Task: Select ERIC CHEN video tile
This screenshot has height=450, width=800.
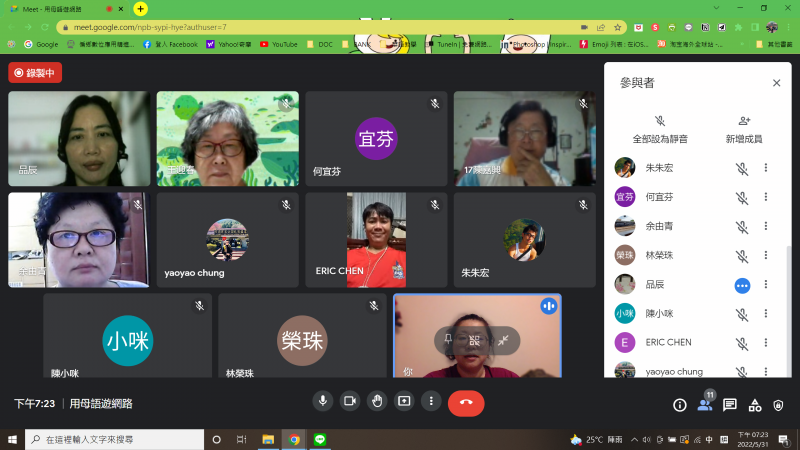Action: [x=376, y=240]
